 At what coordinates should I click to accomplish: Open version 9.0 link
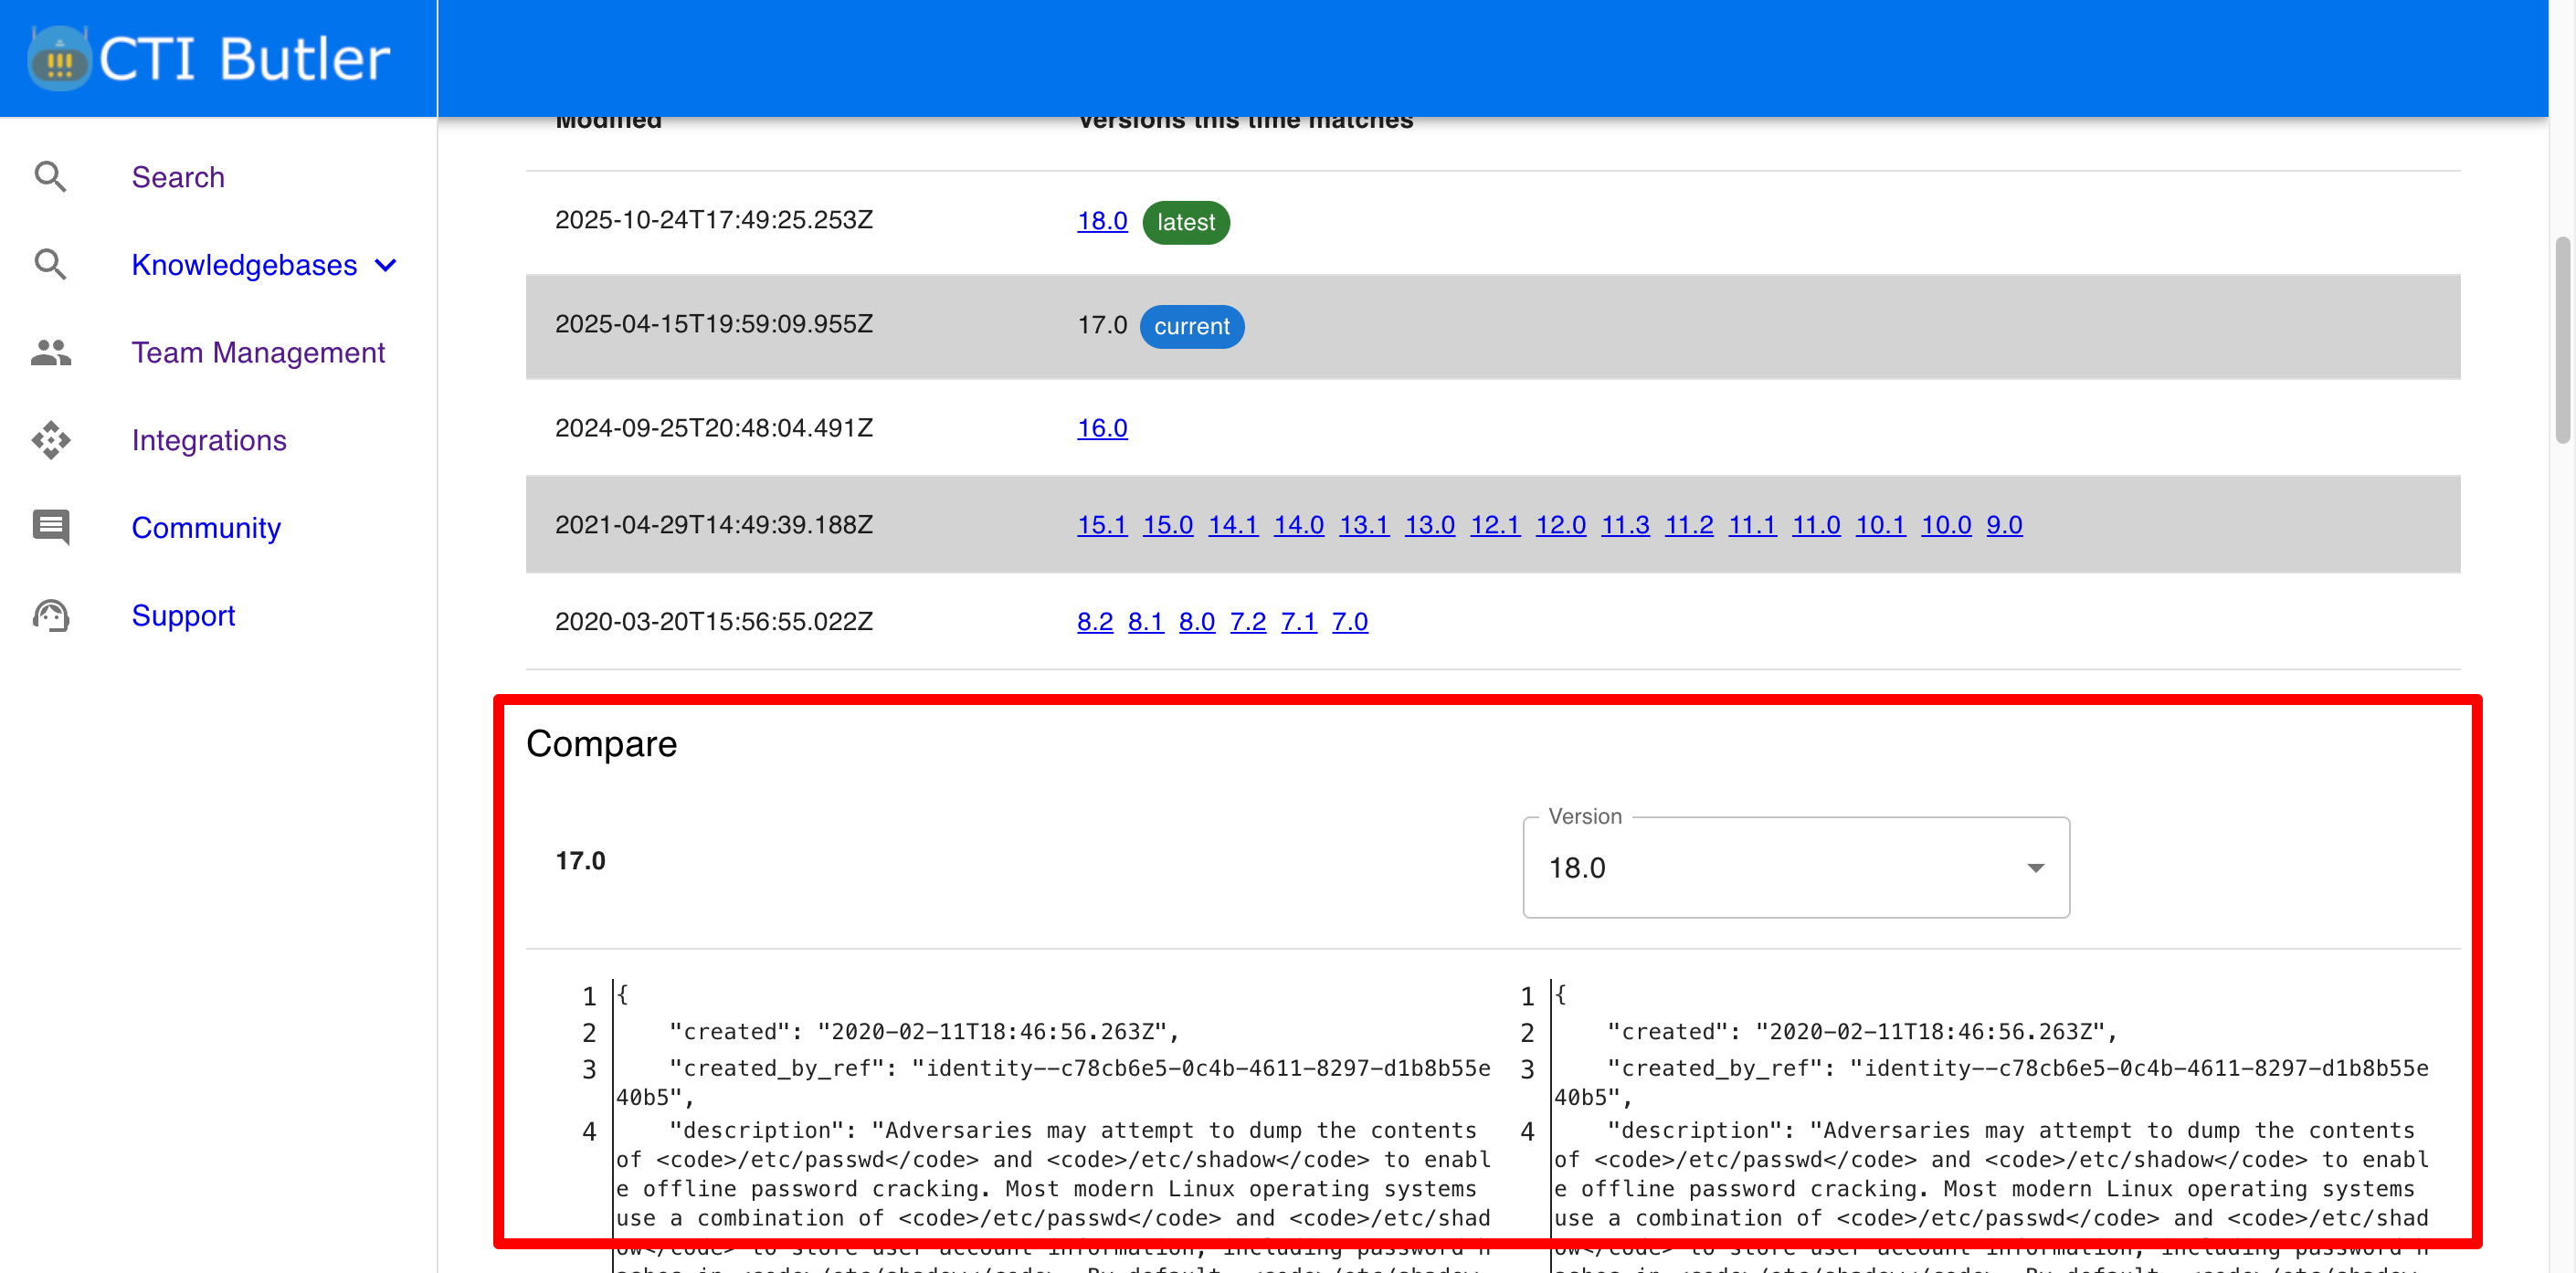pyautogui.click(x=2003, y=525)
